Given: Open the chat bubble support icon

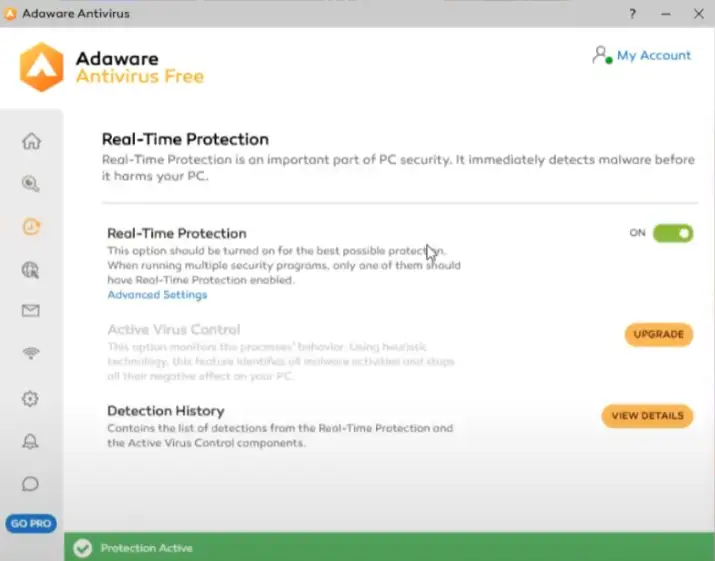Looking at the screenshot, I should pyautogui.click(x=31, y=484).
